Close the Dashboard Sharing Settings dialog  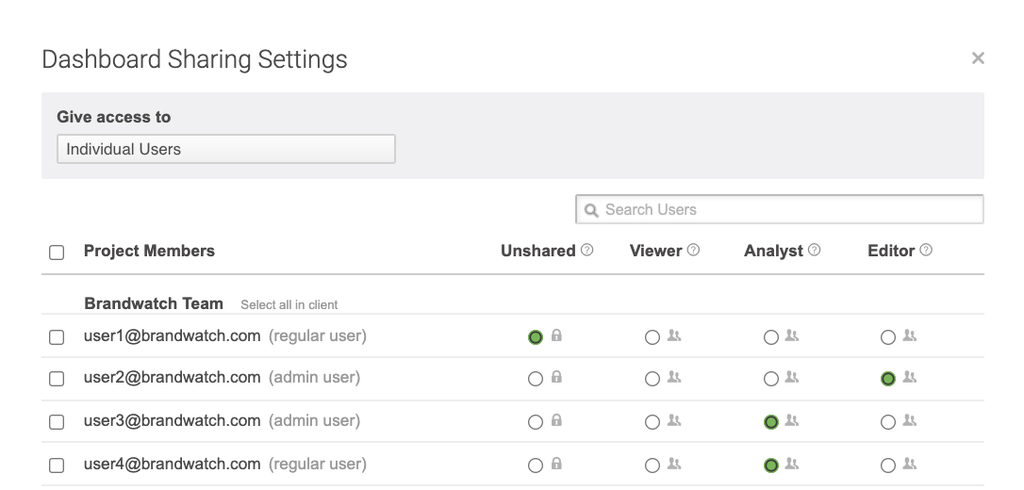(978, 58)
